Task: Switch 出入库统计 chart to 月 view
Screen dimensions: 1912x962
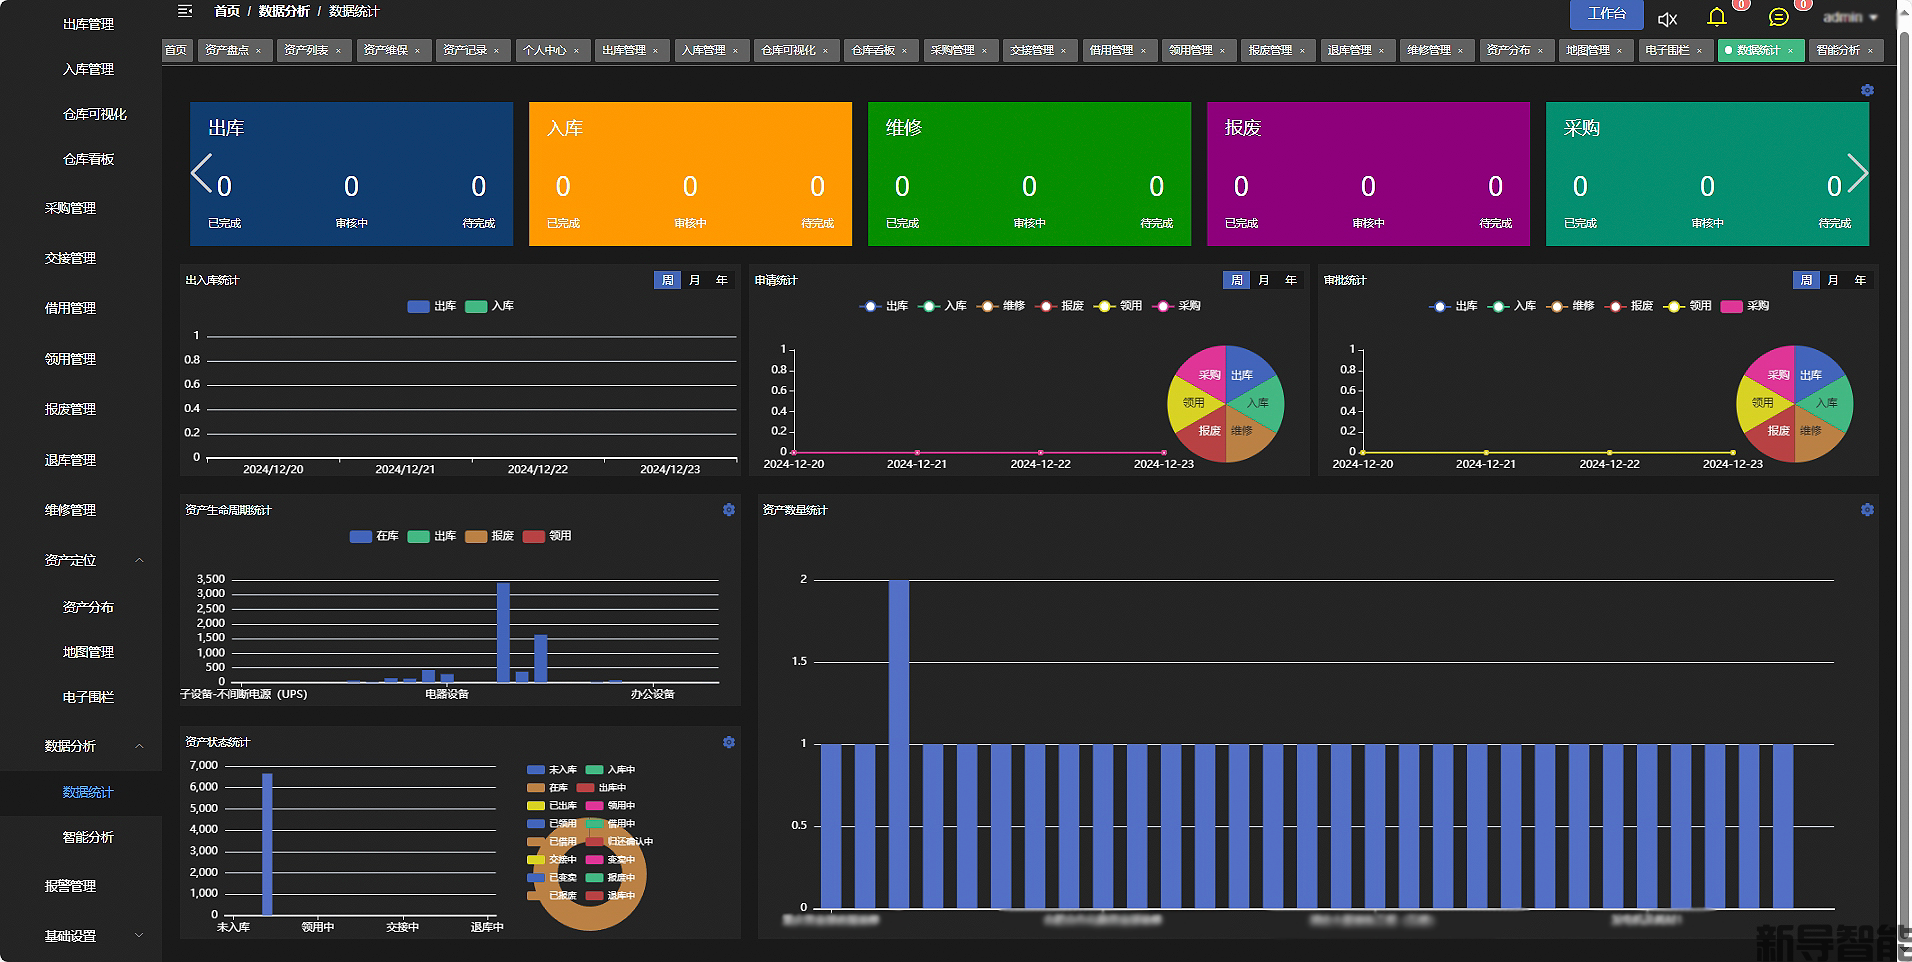Action: pos(695,281)
